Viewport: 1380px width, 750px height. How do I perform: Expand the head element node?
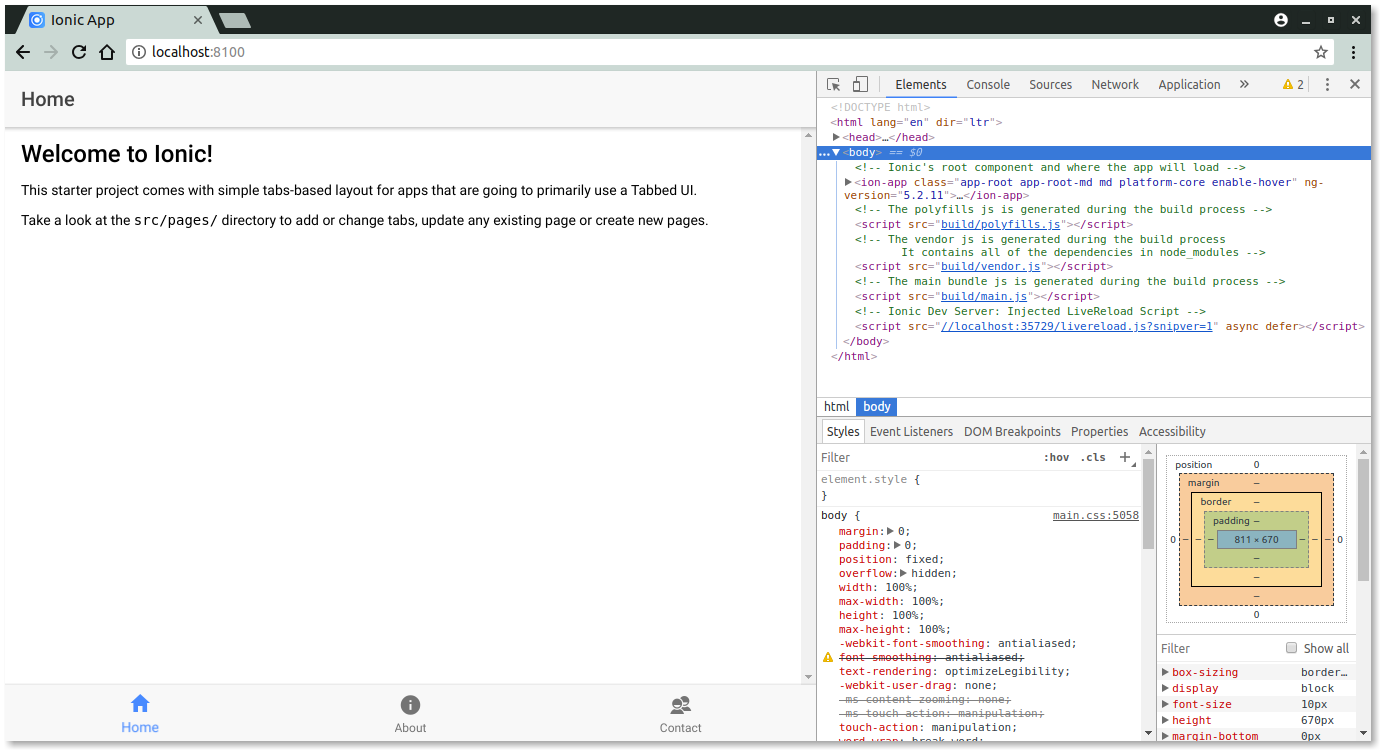click(837, 137)
